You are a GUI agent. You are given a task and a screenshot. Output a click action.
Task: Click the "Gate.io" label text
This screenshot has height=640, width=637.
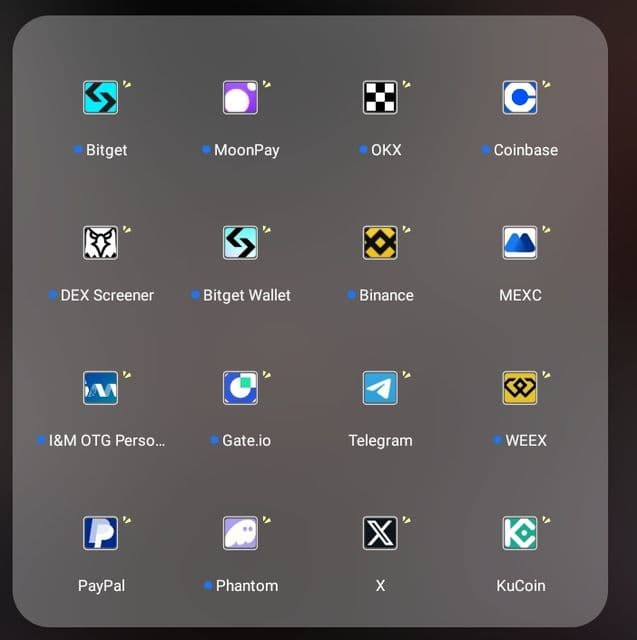246,441
